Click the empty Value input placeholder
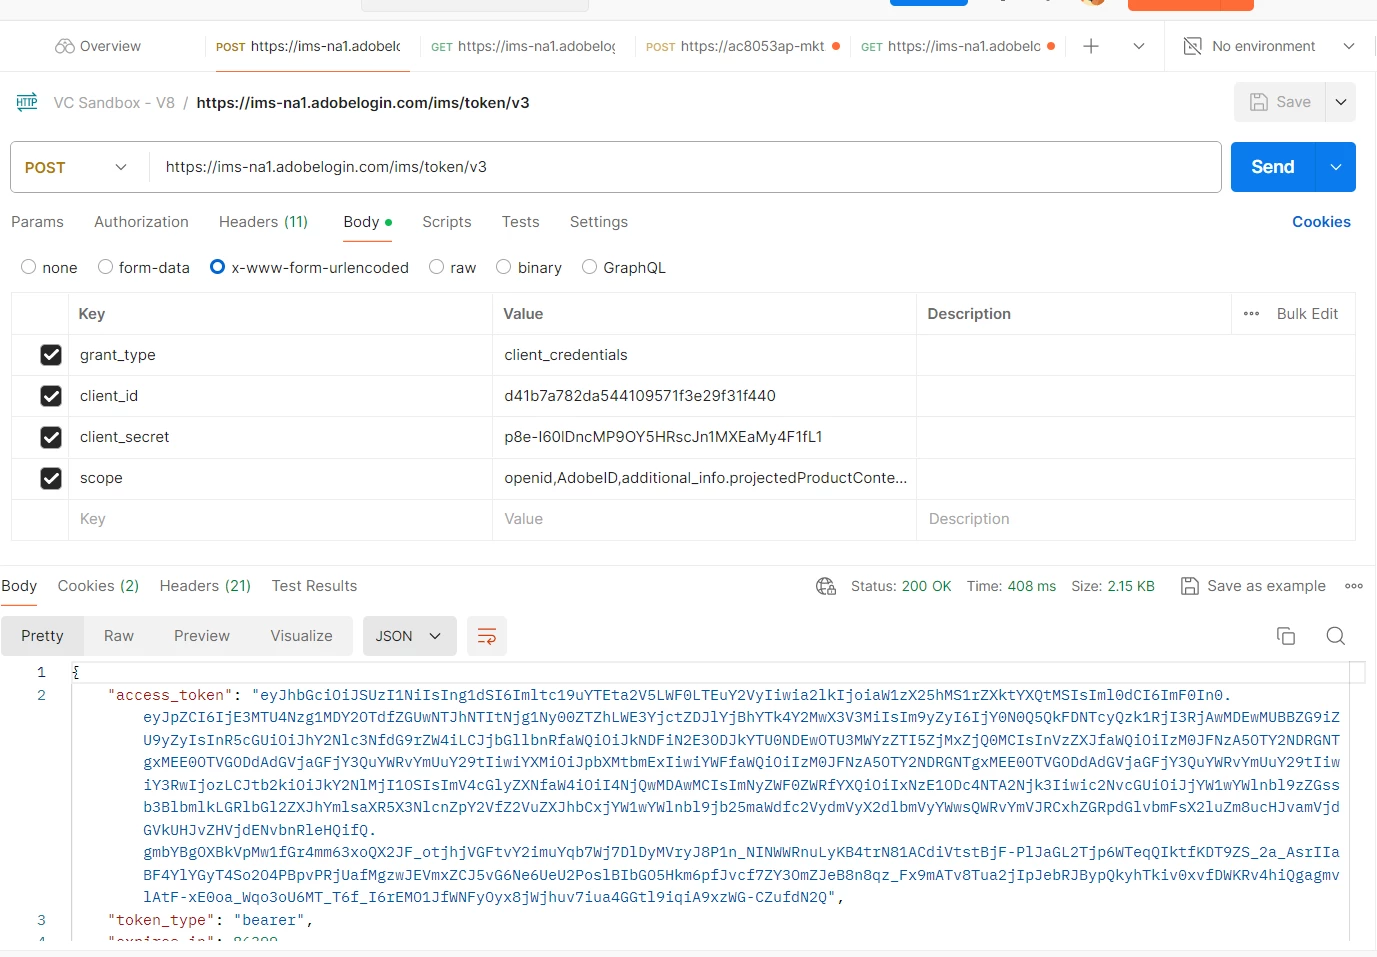The width and height of the screenshot is (1377, 957). point(704,519)
